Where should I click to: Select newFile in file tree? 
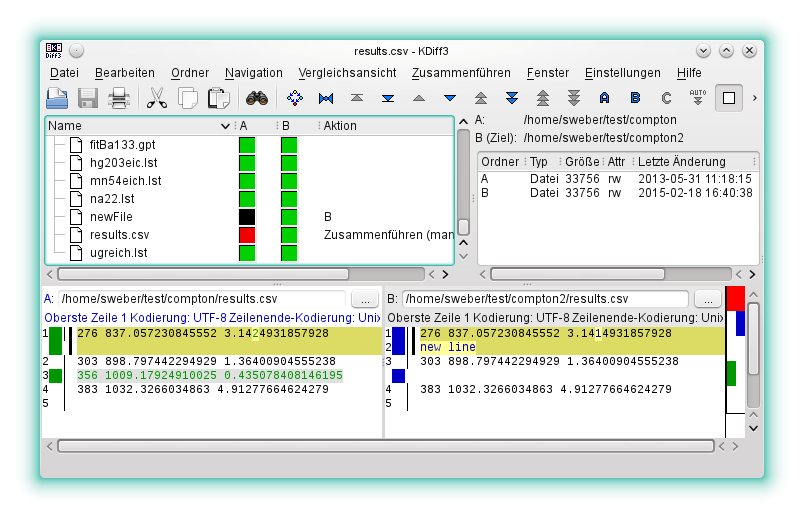click(x=111, y=216)
